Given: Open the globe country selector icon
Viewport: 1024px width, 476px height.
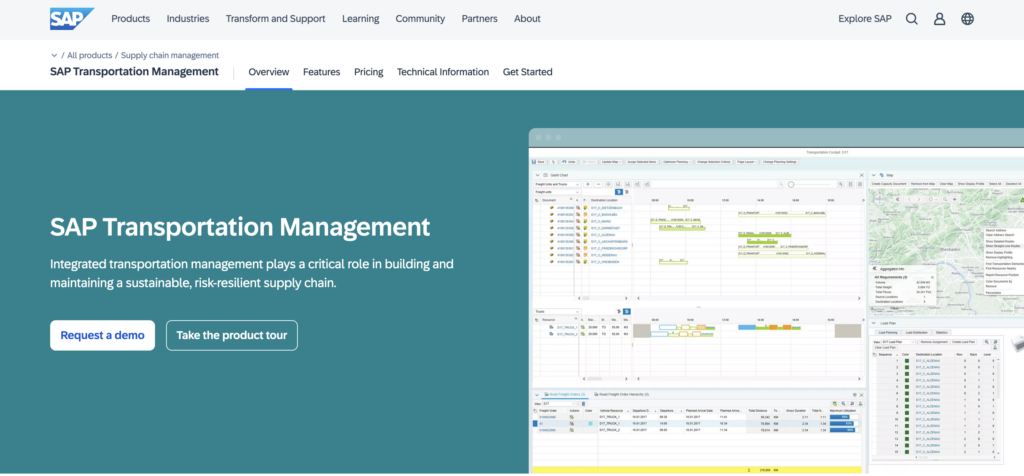Looking at the screenshot, I should [x=968, y=19].
